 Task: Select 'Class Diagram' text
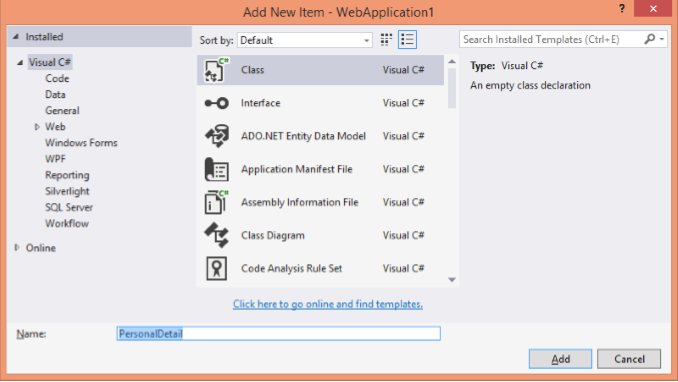pyautogui.click(x=273, y=235)
